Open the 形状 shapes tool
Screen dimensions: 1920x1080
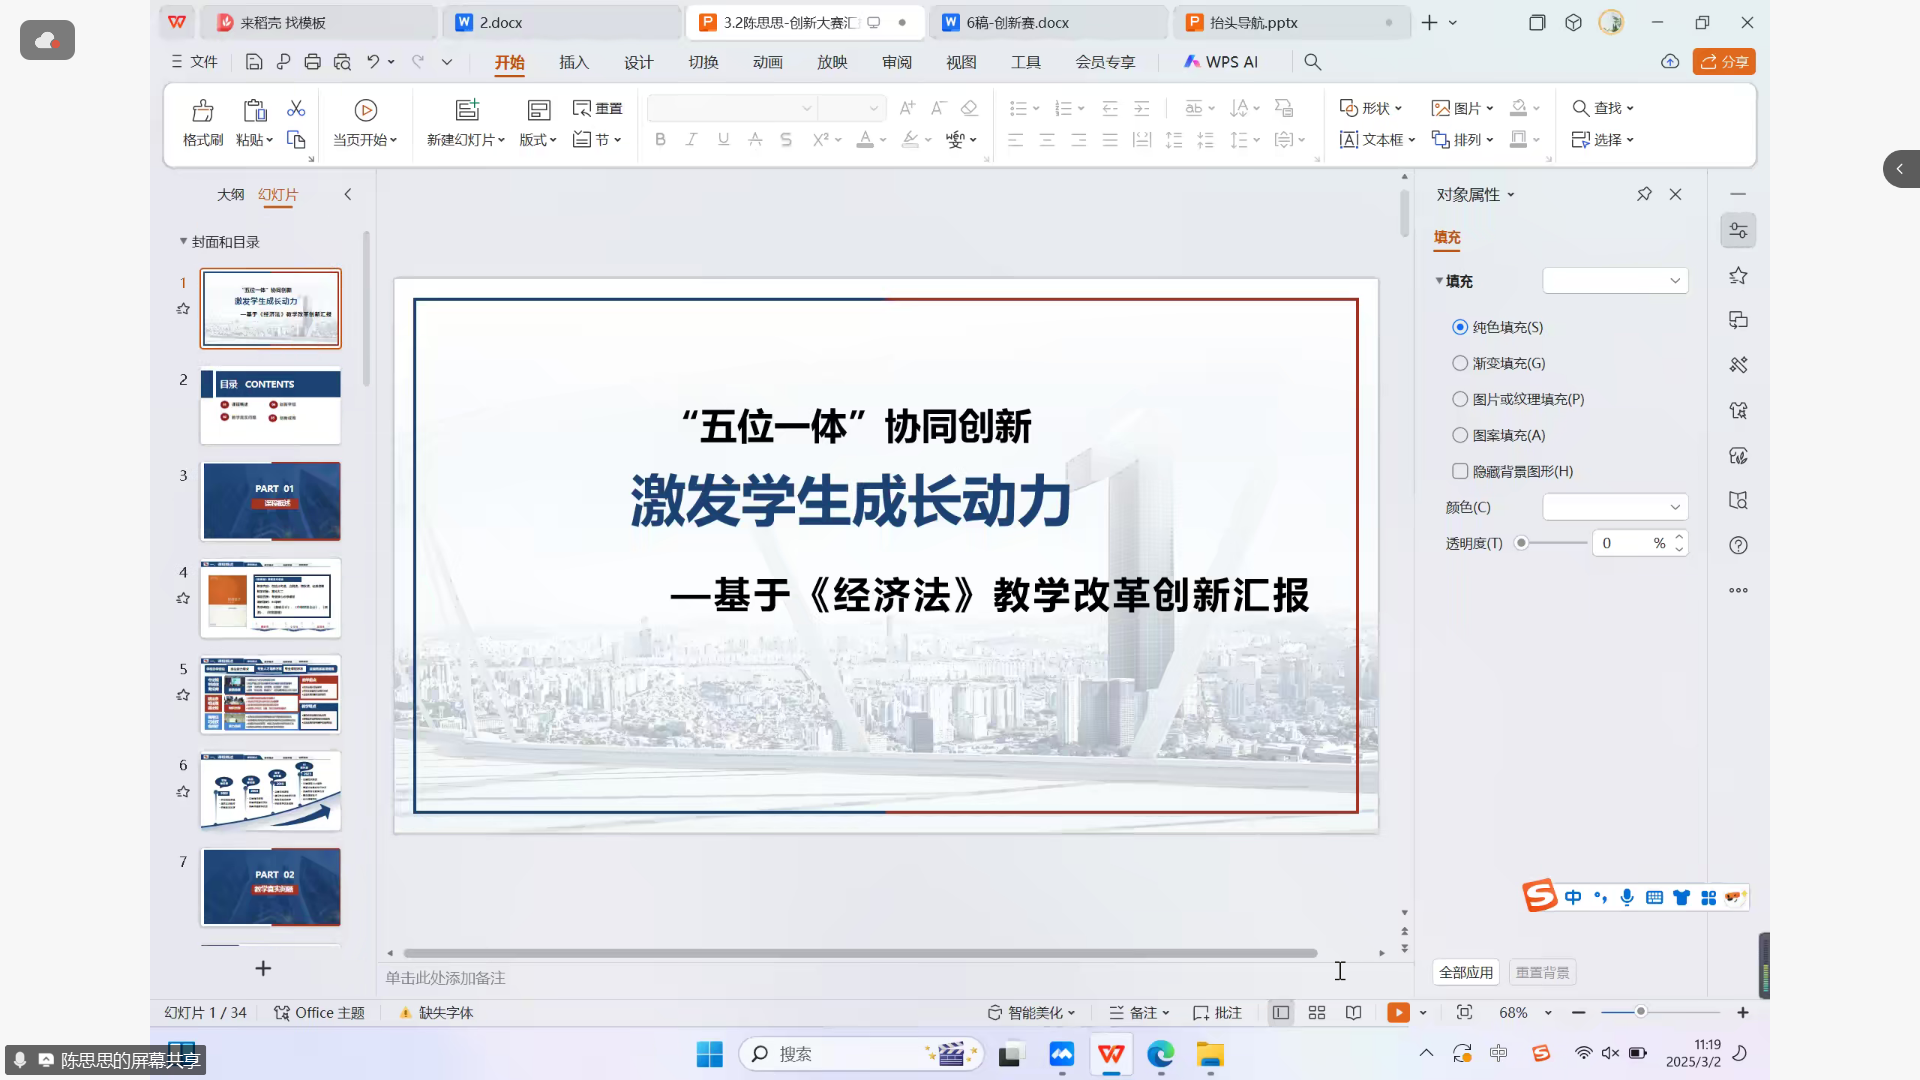(x=1369, y=108)
